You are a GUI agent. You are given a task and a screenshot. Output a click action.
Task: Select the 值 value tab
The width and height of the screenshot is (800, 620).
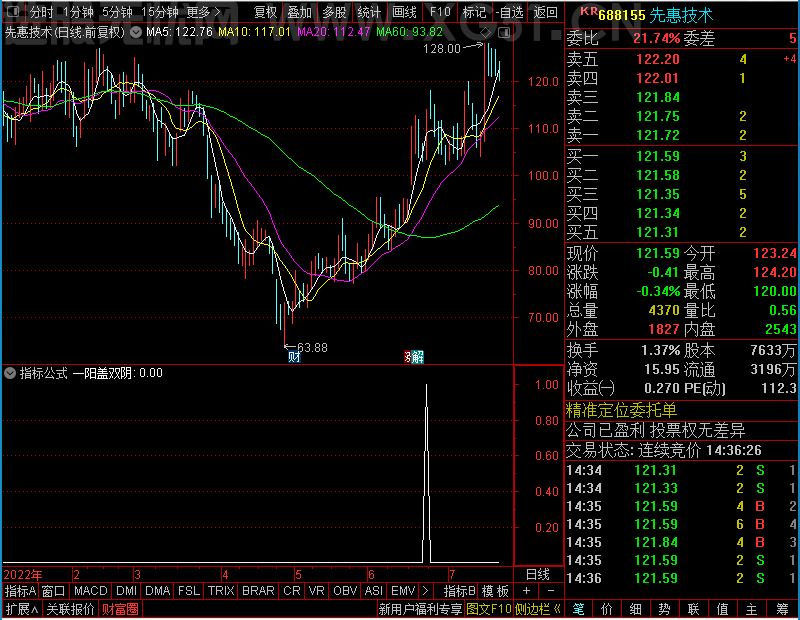[722, 609]
